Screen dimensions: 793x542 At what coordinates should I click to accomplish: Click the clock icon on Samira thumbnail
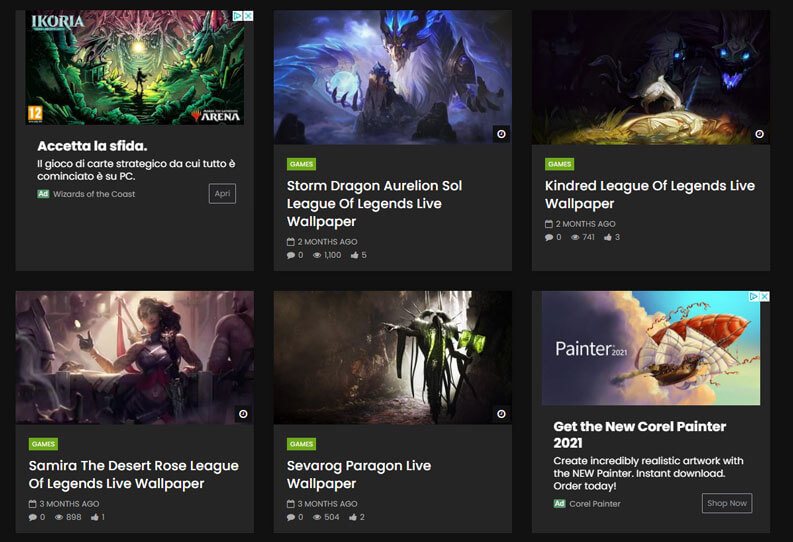click(243, 414)
